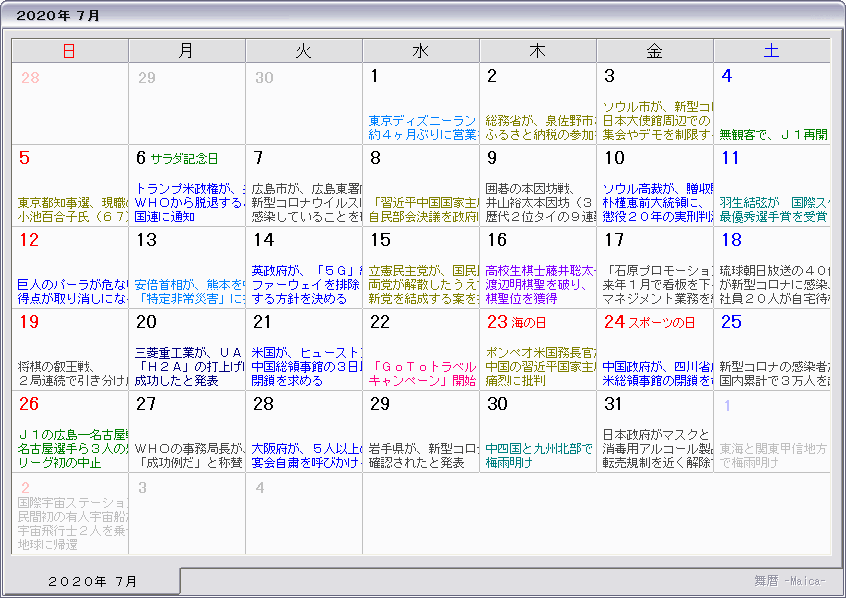The image size is (846, 598).
Task: Click the July 20 三菱重工業 H2A event
Action: coord(188,366)
